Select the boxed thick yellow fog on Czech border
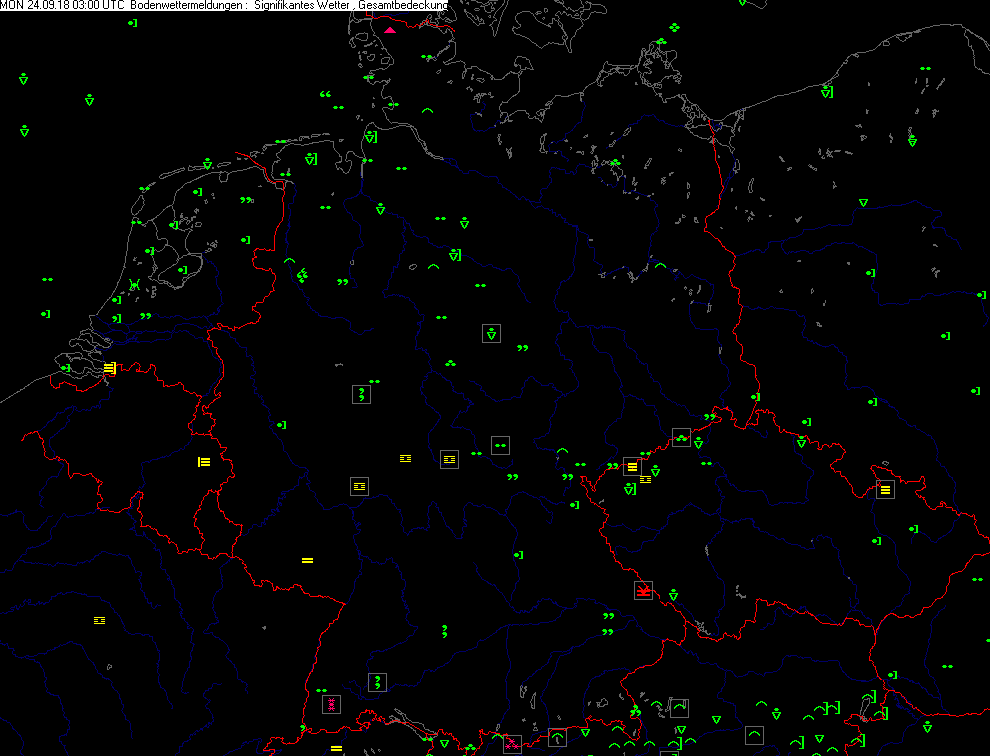990x756 pixels. (631, 466)
